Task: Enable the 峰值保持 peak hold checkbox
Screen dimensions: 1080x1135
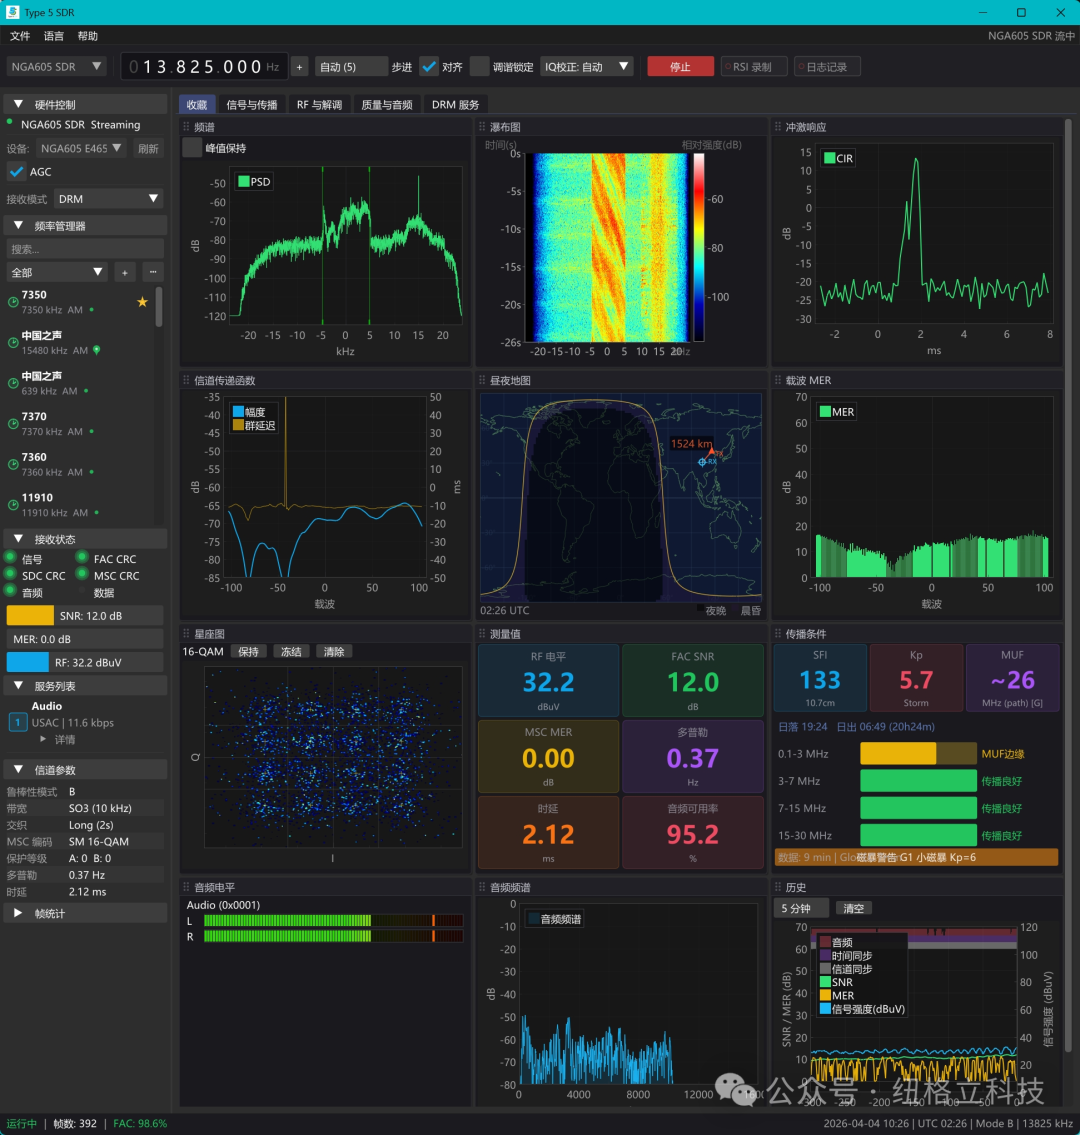Action: tap(192, 148)
